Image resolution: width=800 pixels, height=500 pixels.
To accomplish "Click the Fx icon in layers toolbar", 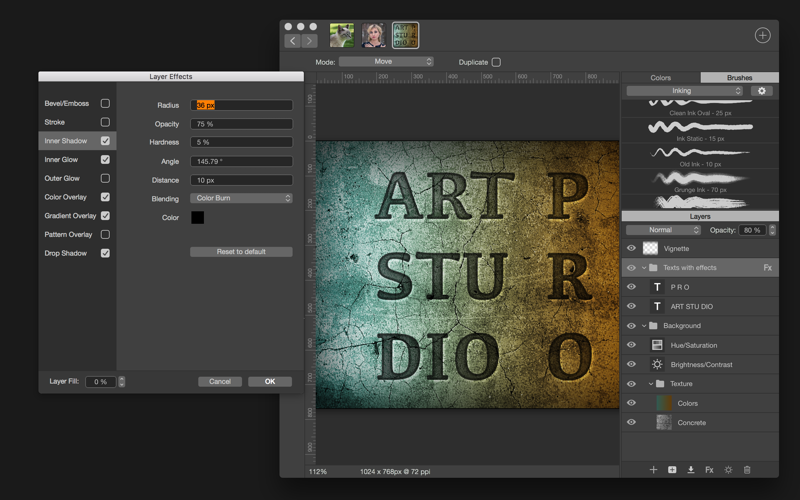I will [709, 469].
